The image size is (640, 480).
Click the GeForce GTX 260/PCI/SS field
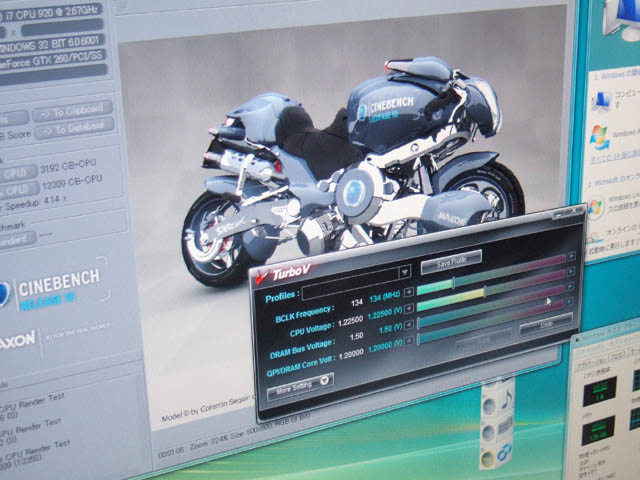click(x=52, y=61)
